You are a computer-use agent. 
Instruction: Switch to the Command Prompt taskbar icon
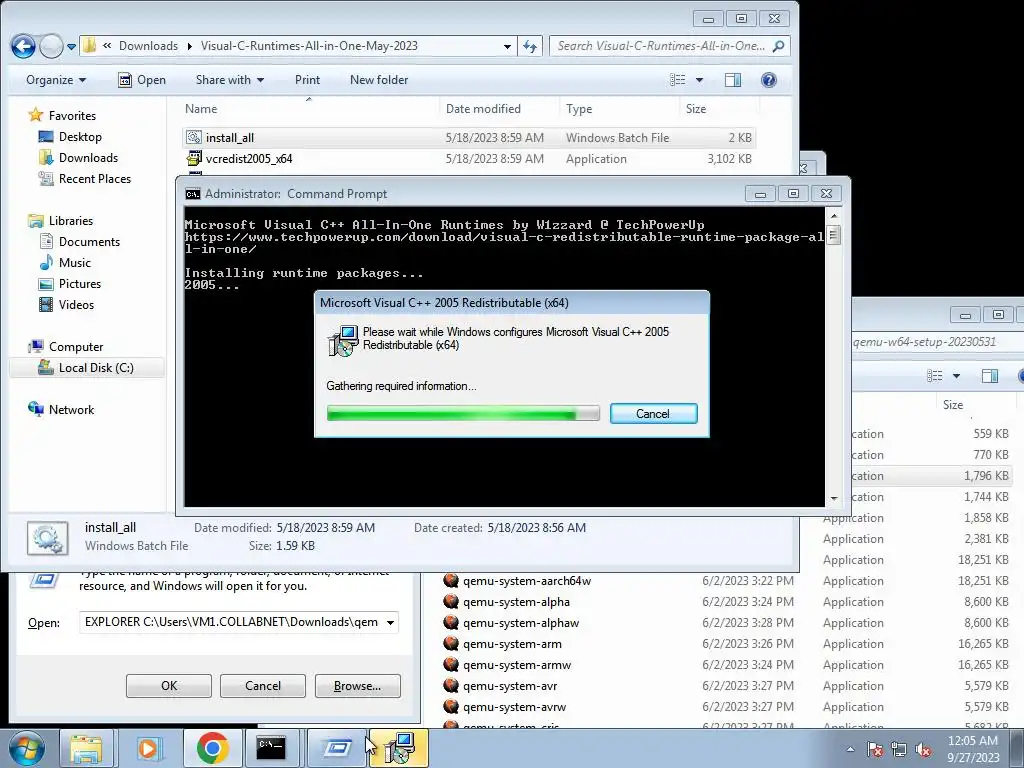270,748
